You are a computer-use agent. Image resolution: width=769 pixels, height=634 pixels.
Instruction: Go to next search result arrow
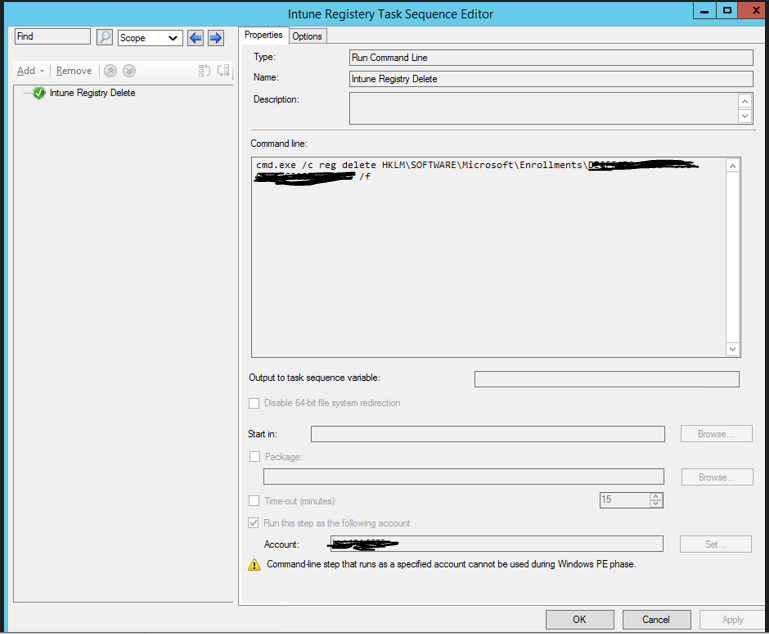(x=216, y=38)
